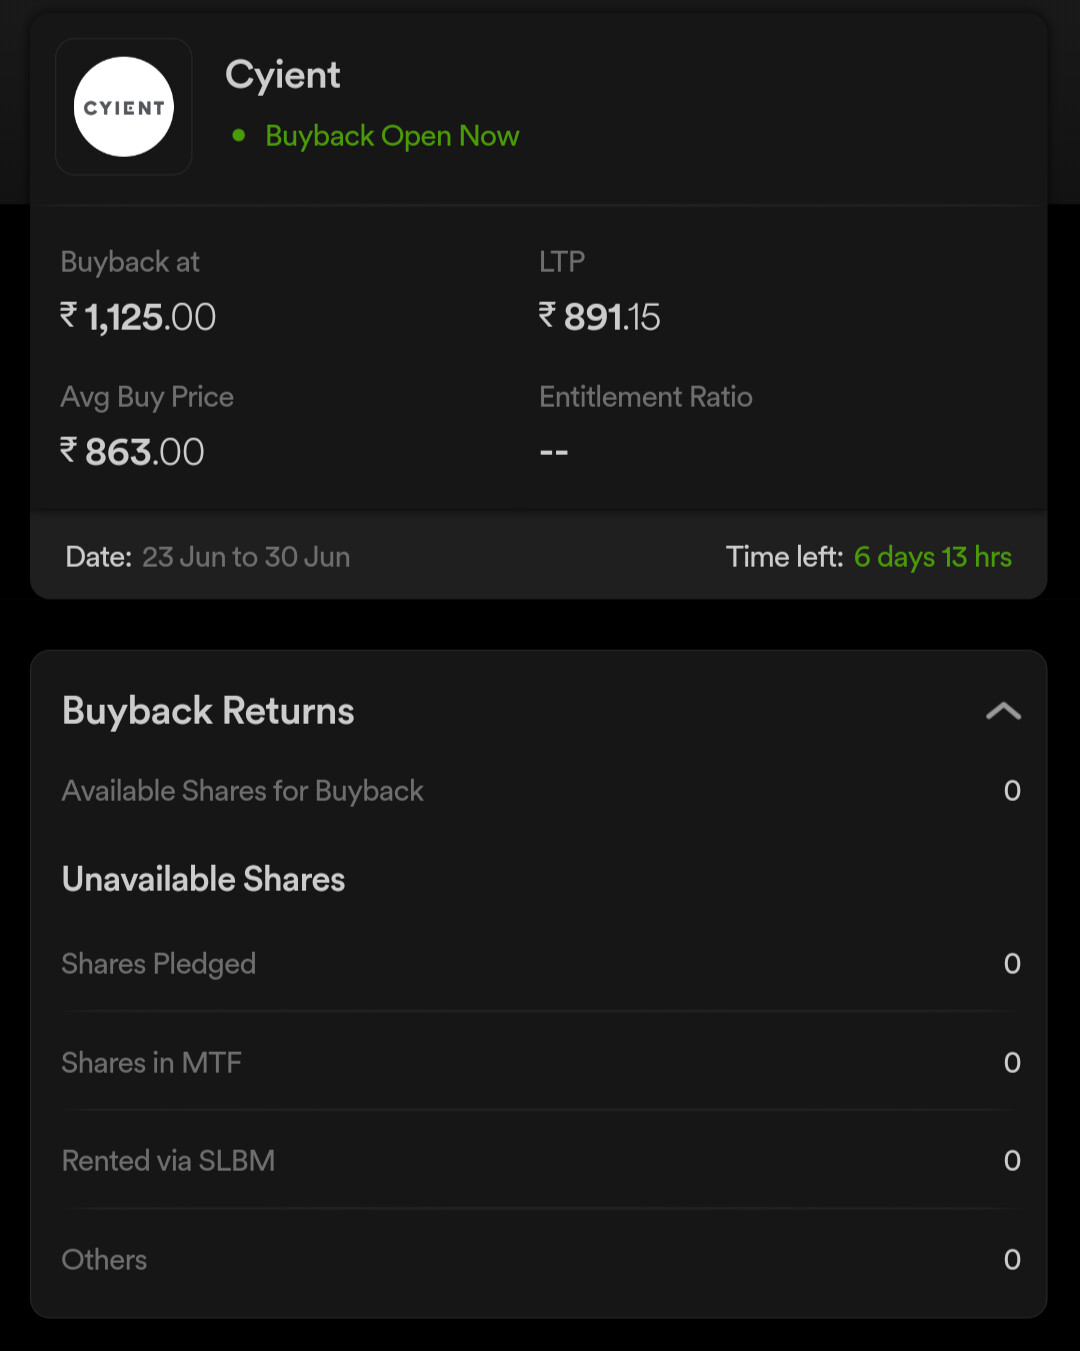Open the Cyient stock title
This screenshot has height=1351, width=1080.
[x=283, y=76]
